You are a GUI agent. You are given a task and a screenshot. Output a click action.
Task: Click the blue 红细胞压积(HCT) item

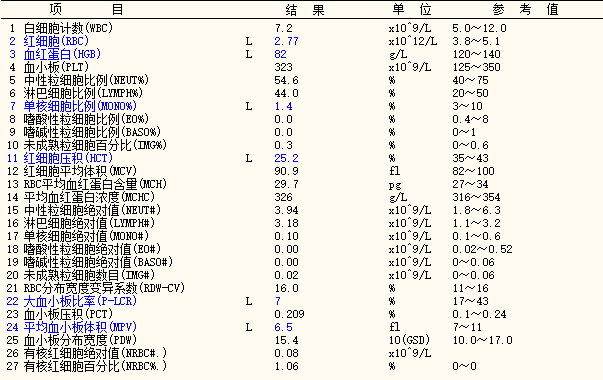(x=68, y=158)
